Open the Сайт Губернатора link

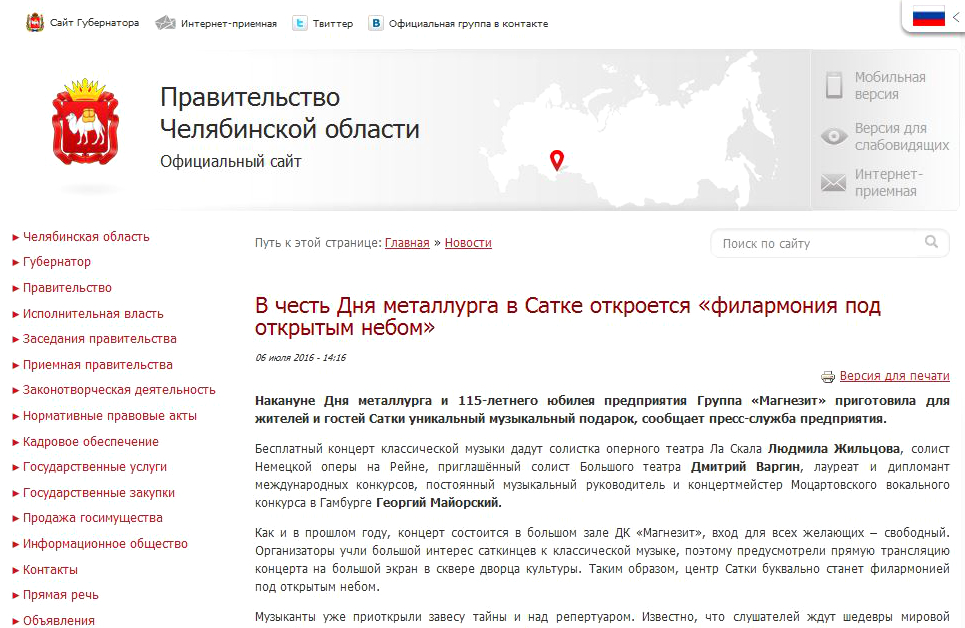pyautogui.click(x=94, y=23)
